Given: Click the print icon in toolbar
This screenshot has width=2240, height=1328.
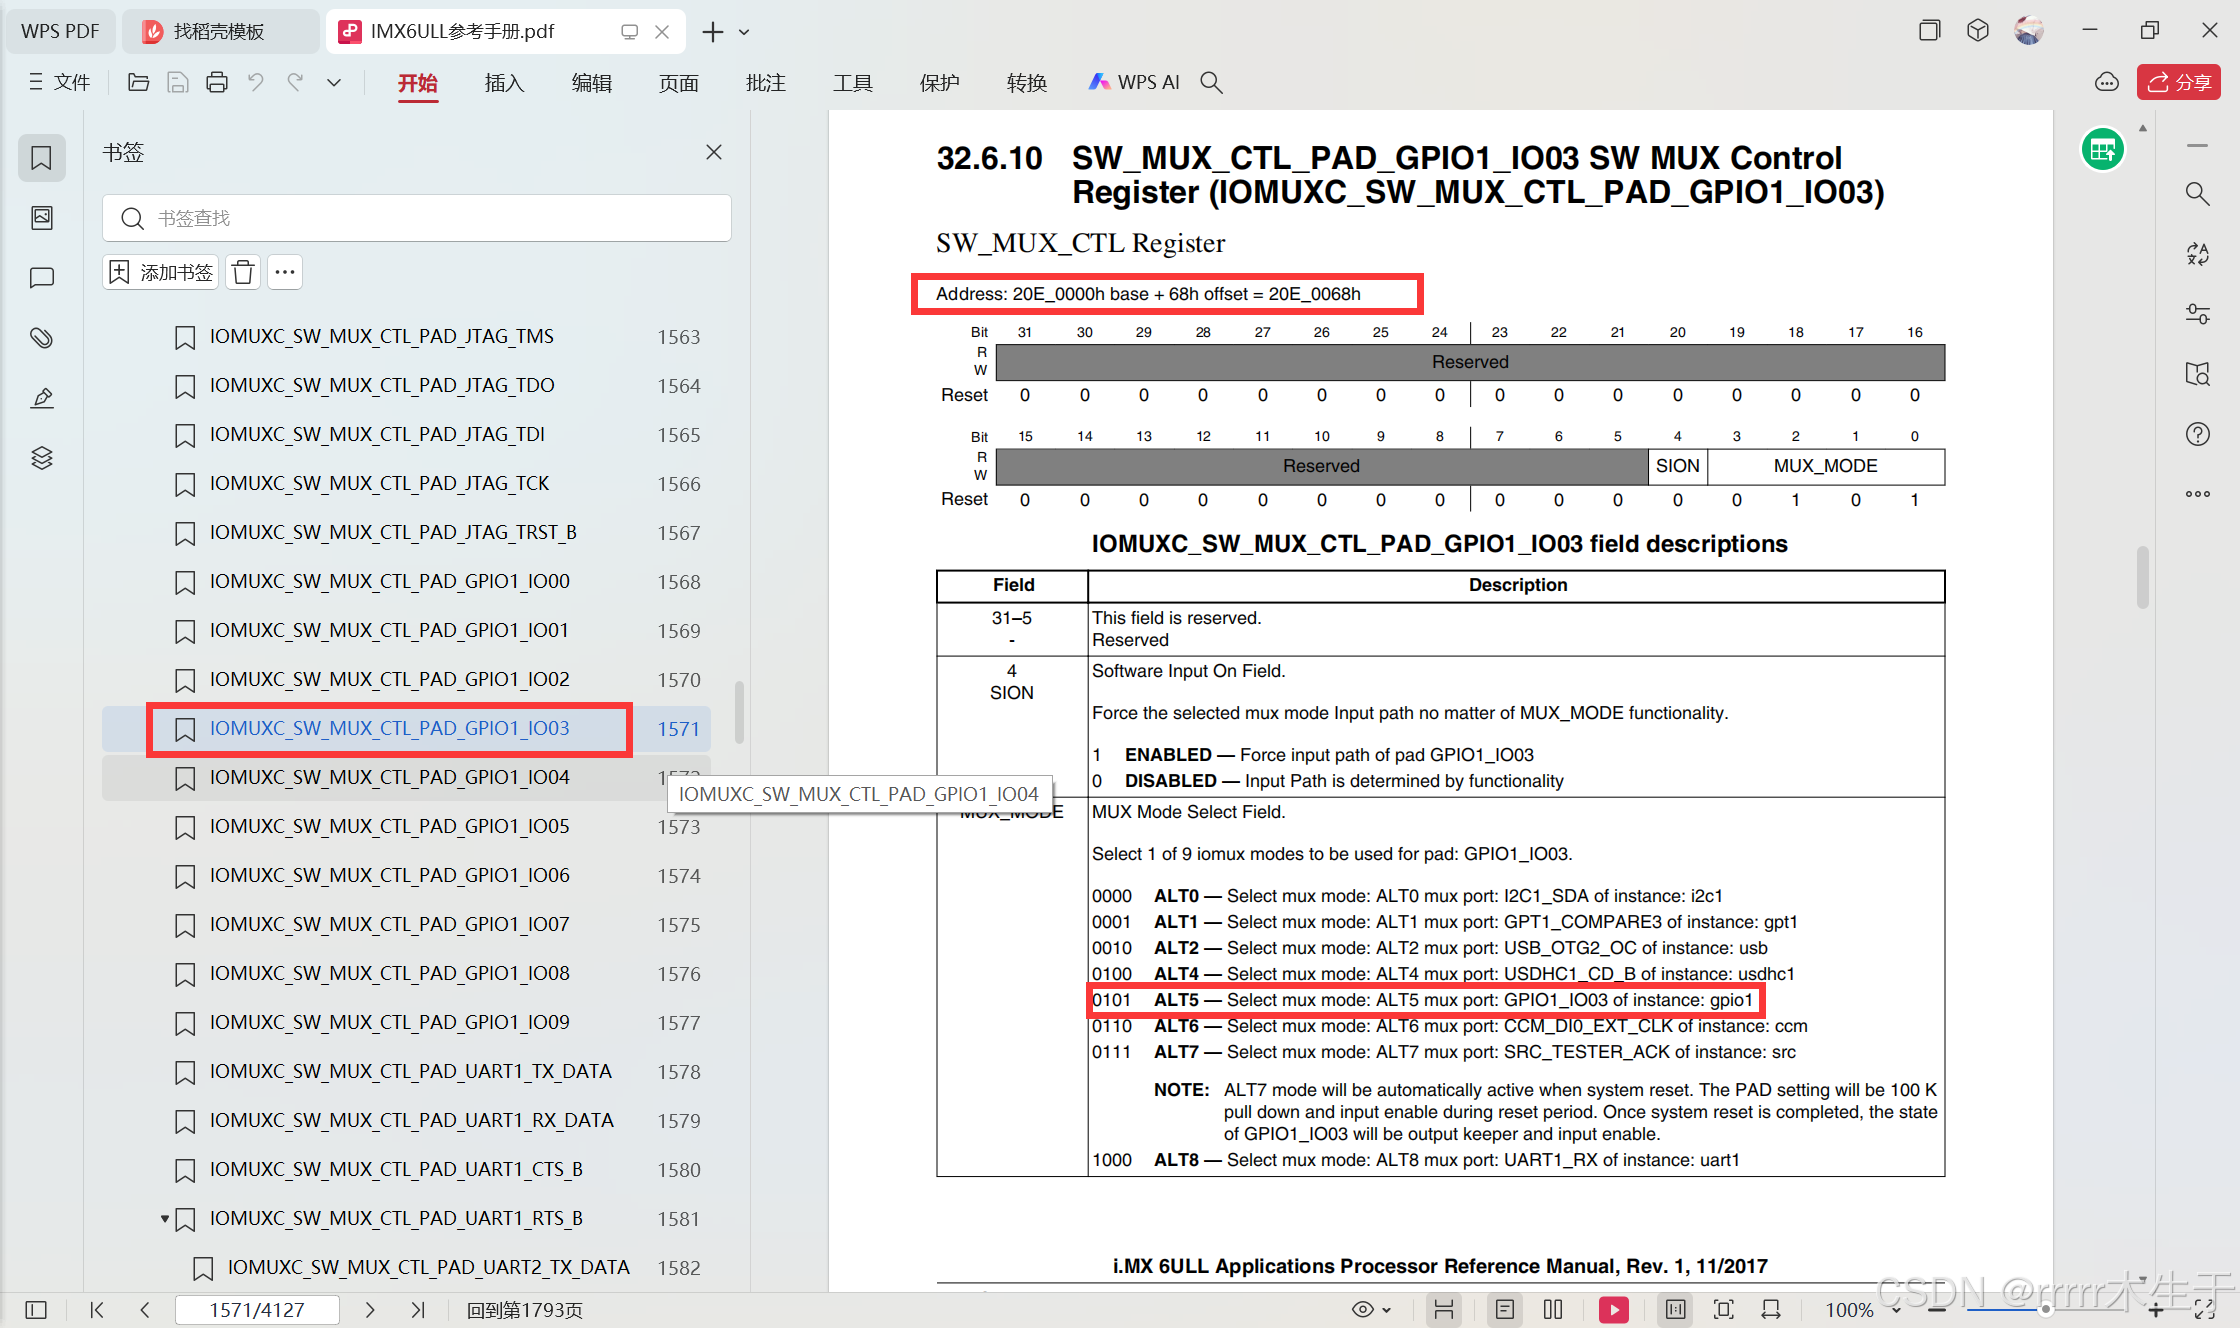Looking at the screenshot, I should point(216,83).
